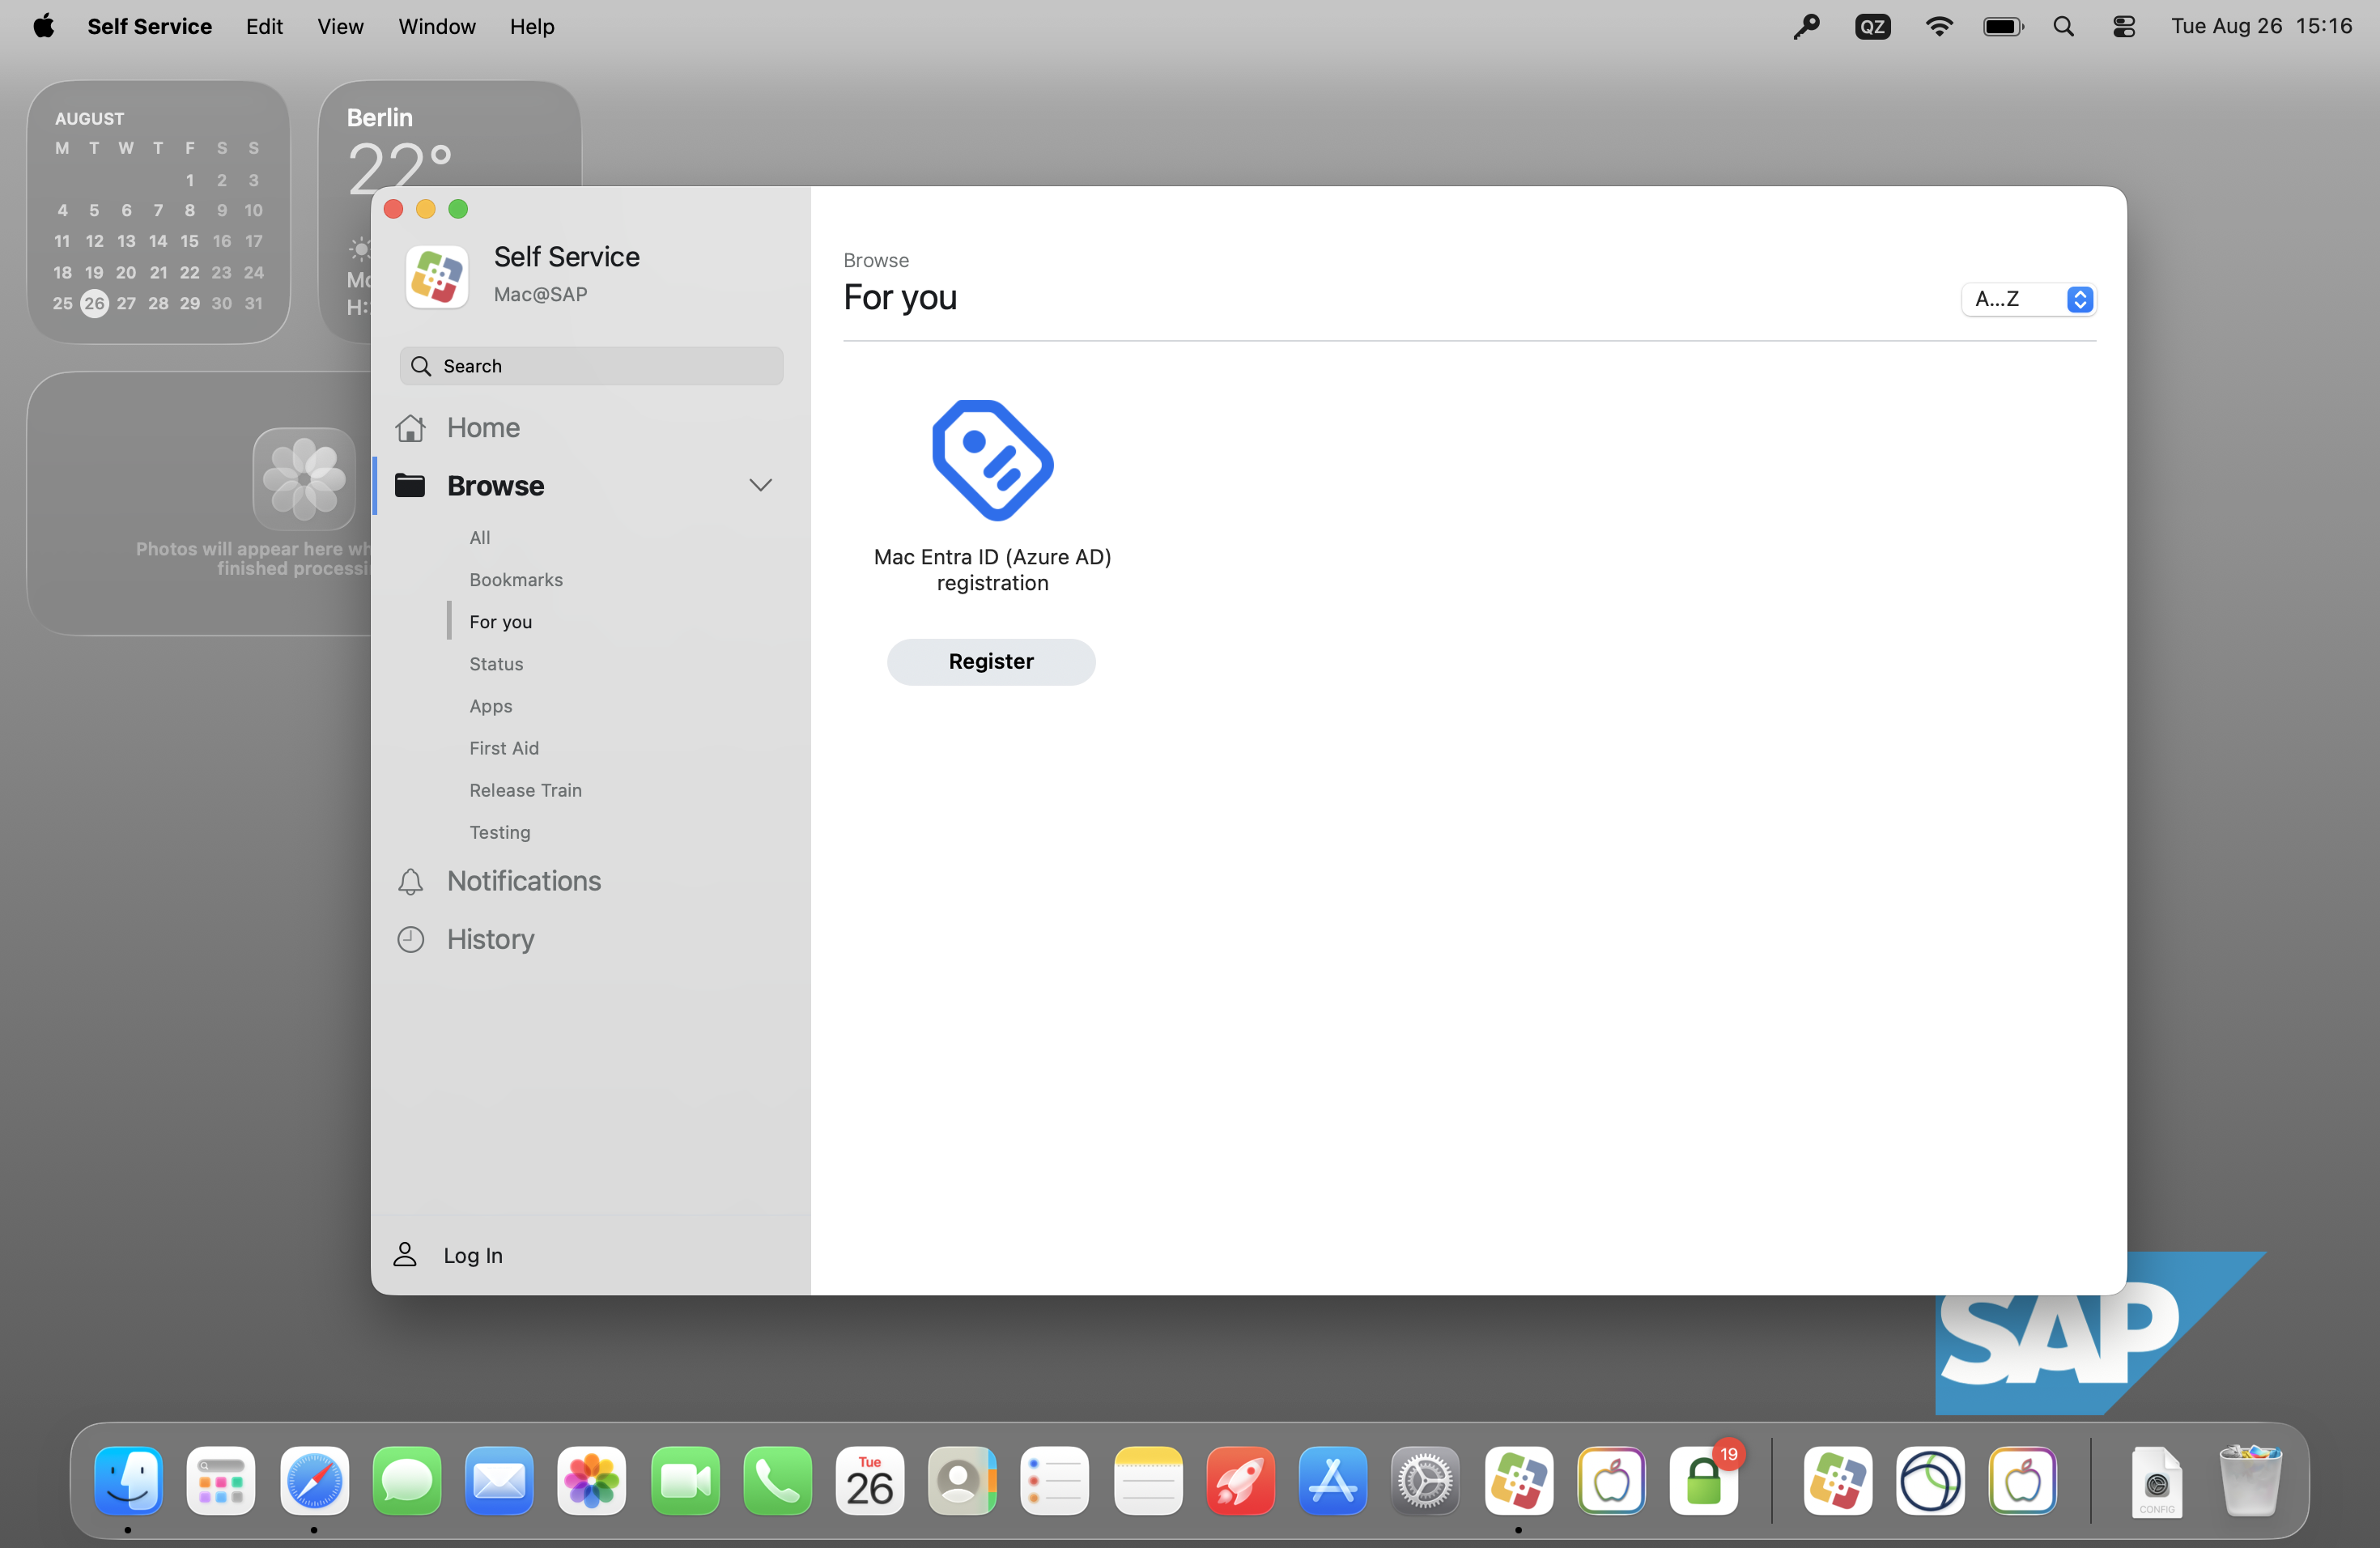The height and width of the screenshot is (1548, 2380).
Task: Open History via clock icon
Action: [x=410, y=939]
